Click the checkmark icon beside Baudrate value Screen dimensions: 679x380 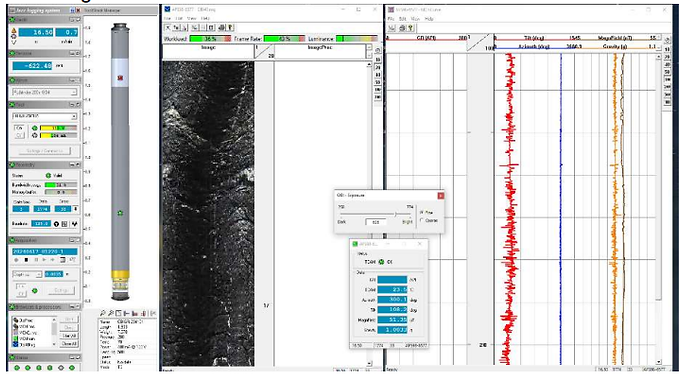pyautogui.click(x=74, y=224)
